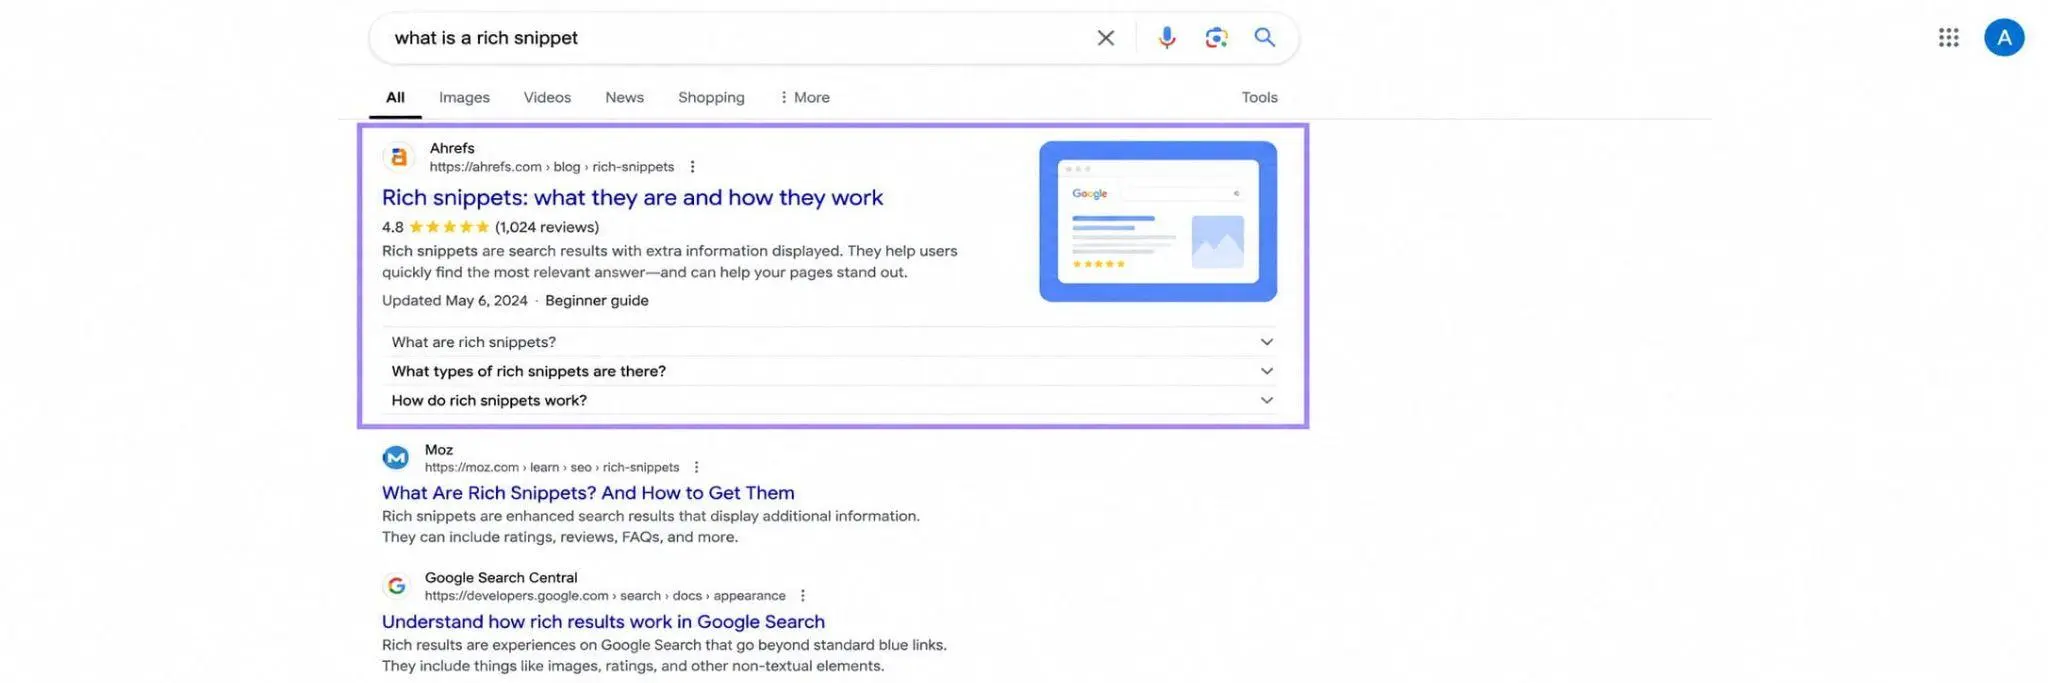The image size is (2048, 683).
Task: Switch to the Videos tab
Action: (x=547, y=97)
